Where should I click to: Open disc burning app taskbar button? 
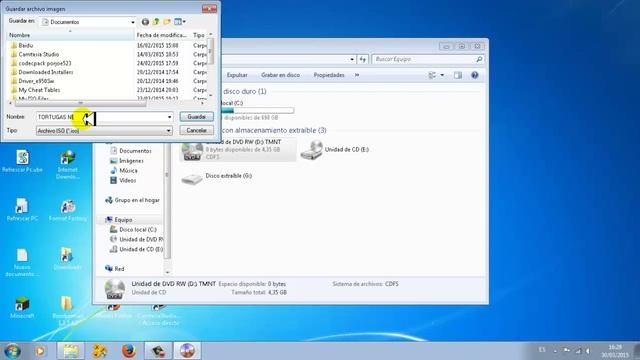pos(187,351)
